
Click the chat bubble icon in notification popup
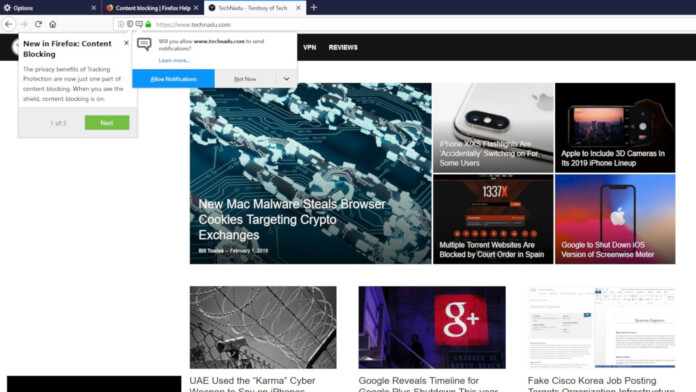144,44
